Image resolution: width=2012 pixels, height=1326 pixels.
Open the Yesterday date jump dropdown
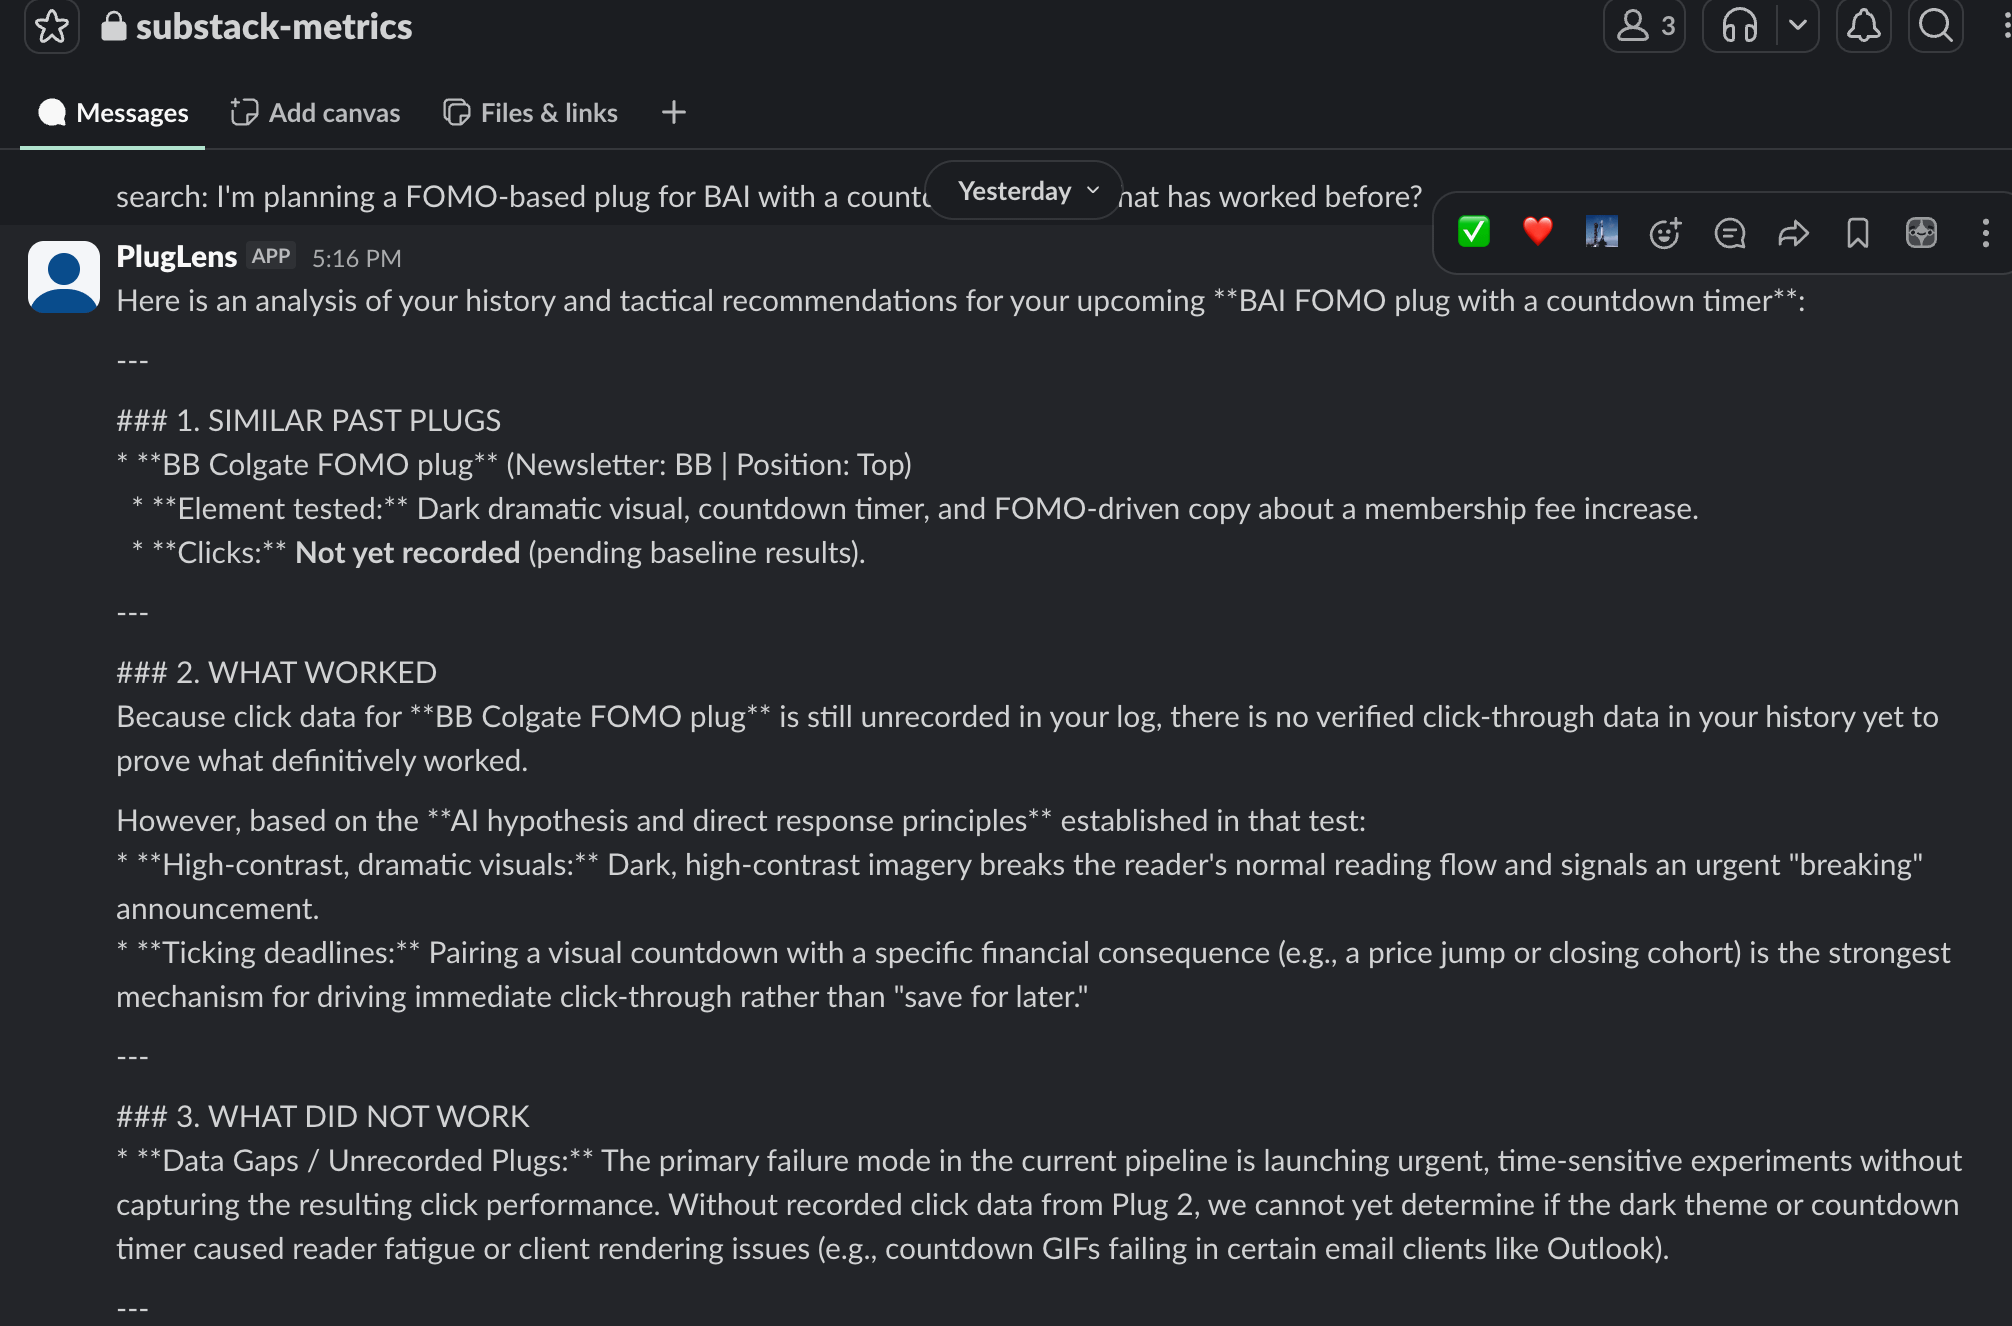tap(1024, 190)
